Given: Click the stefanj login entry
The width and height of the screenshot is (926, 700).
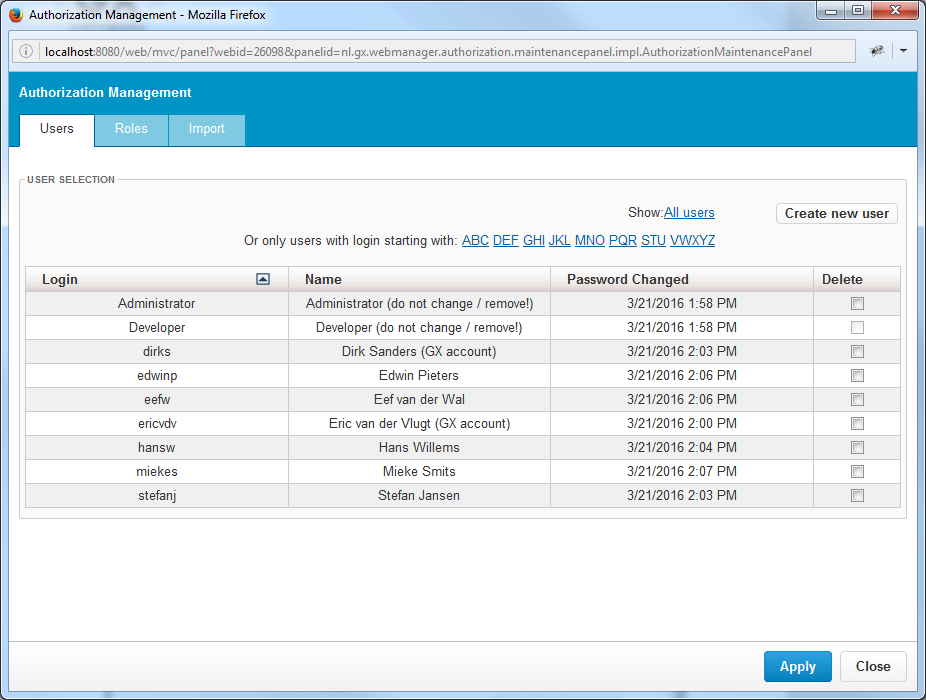Looking at the screenshot, I should [157, 496].
